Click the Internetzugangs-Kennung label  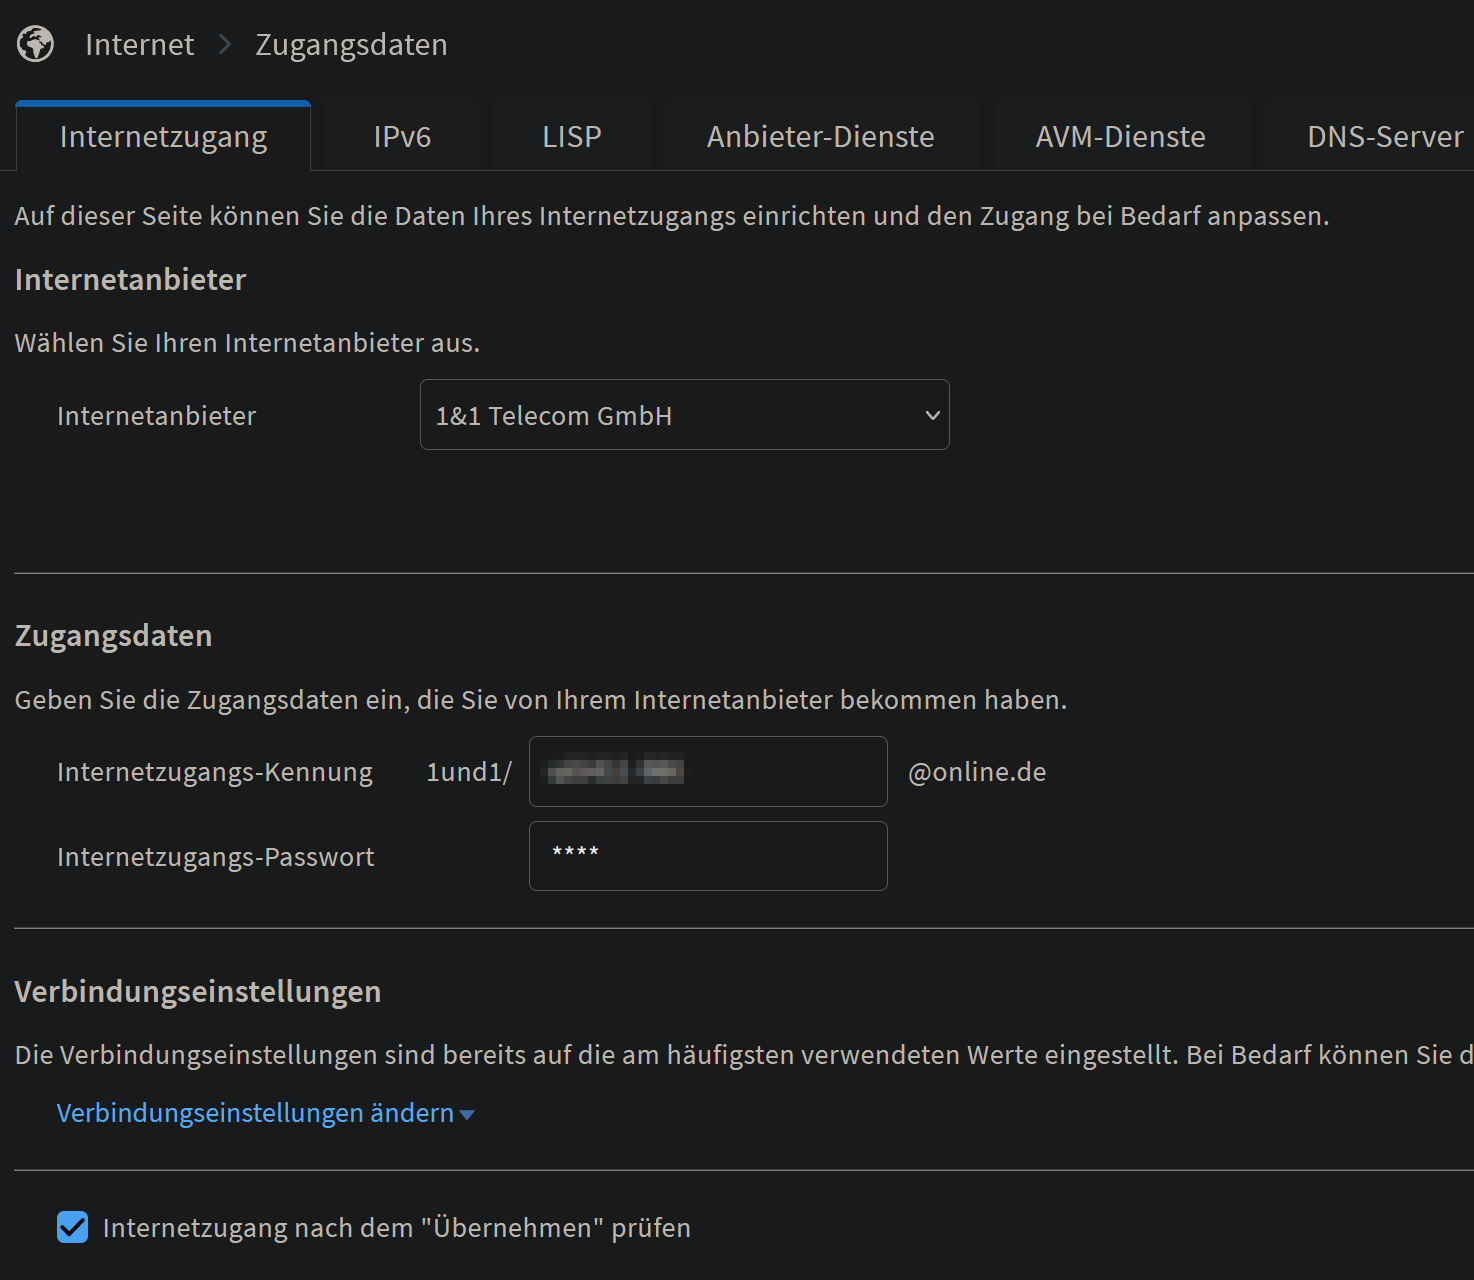(214, 772)
